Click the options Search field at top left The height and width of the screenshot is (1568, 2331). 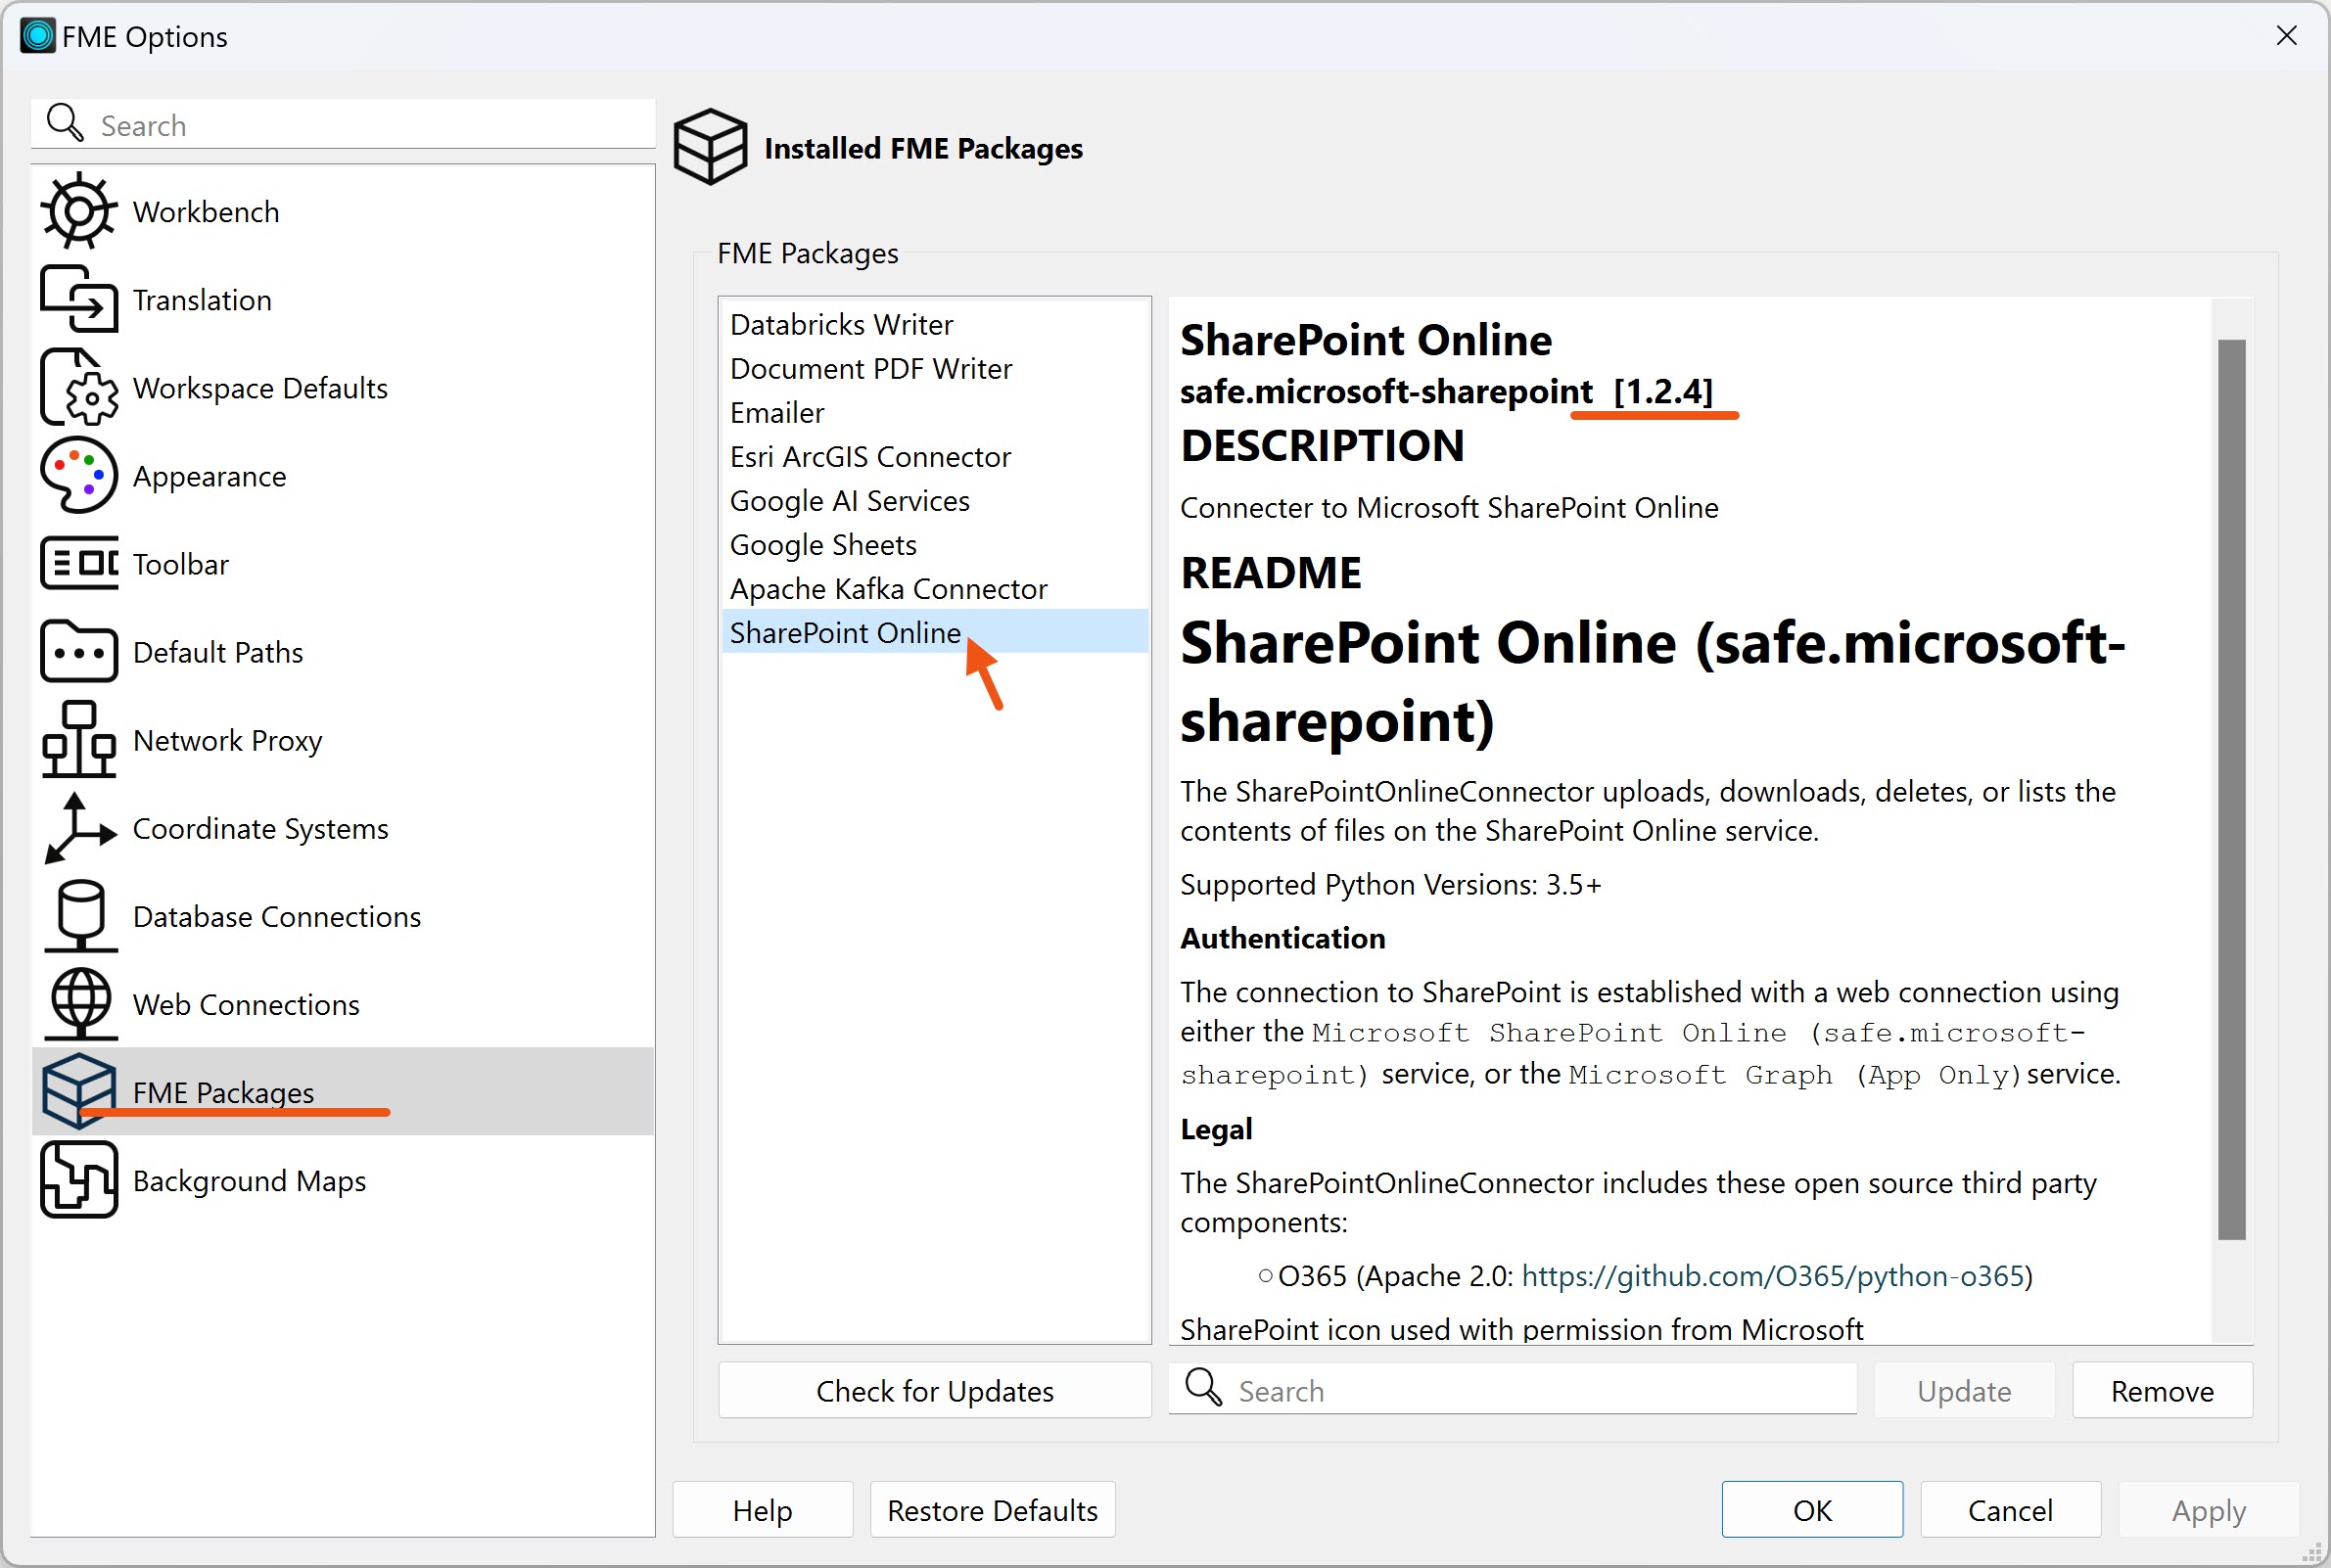(343, 124)
